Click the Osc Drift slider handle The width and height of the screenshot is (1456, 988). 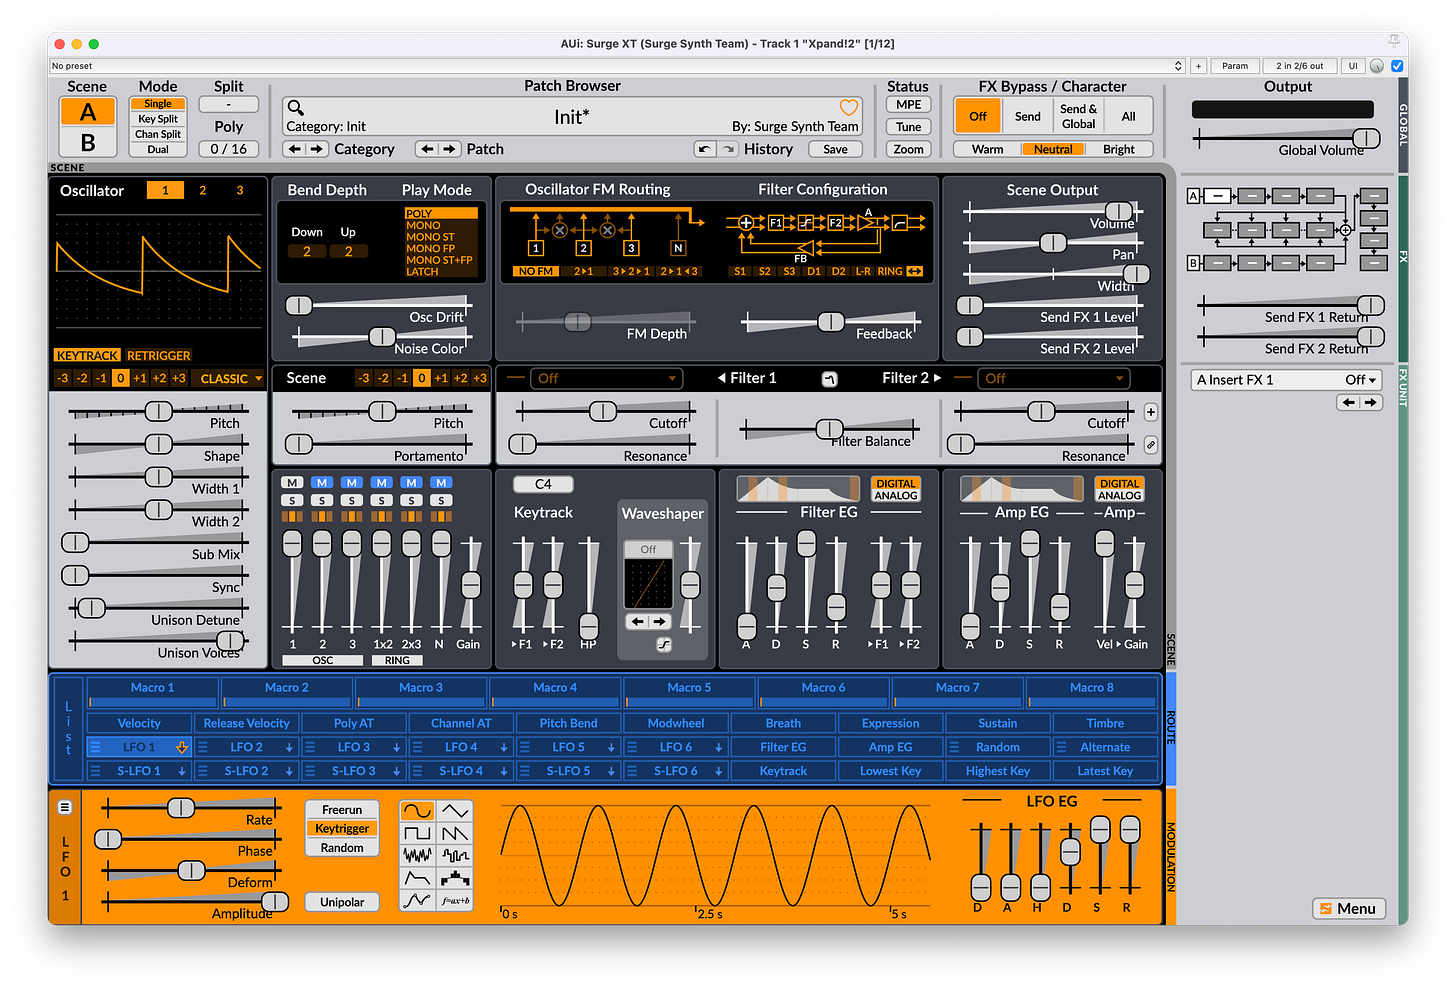pos(299,305)
